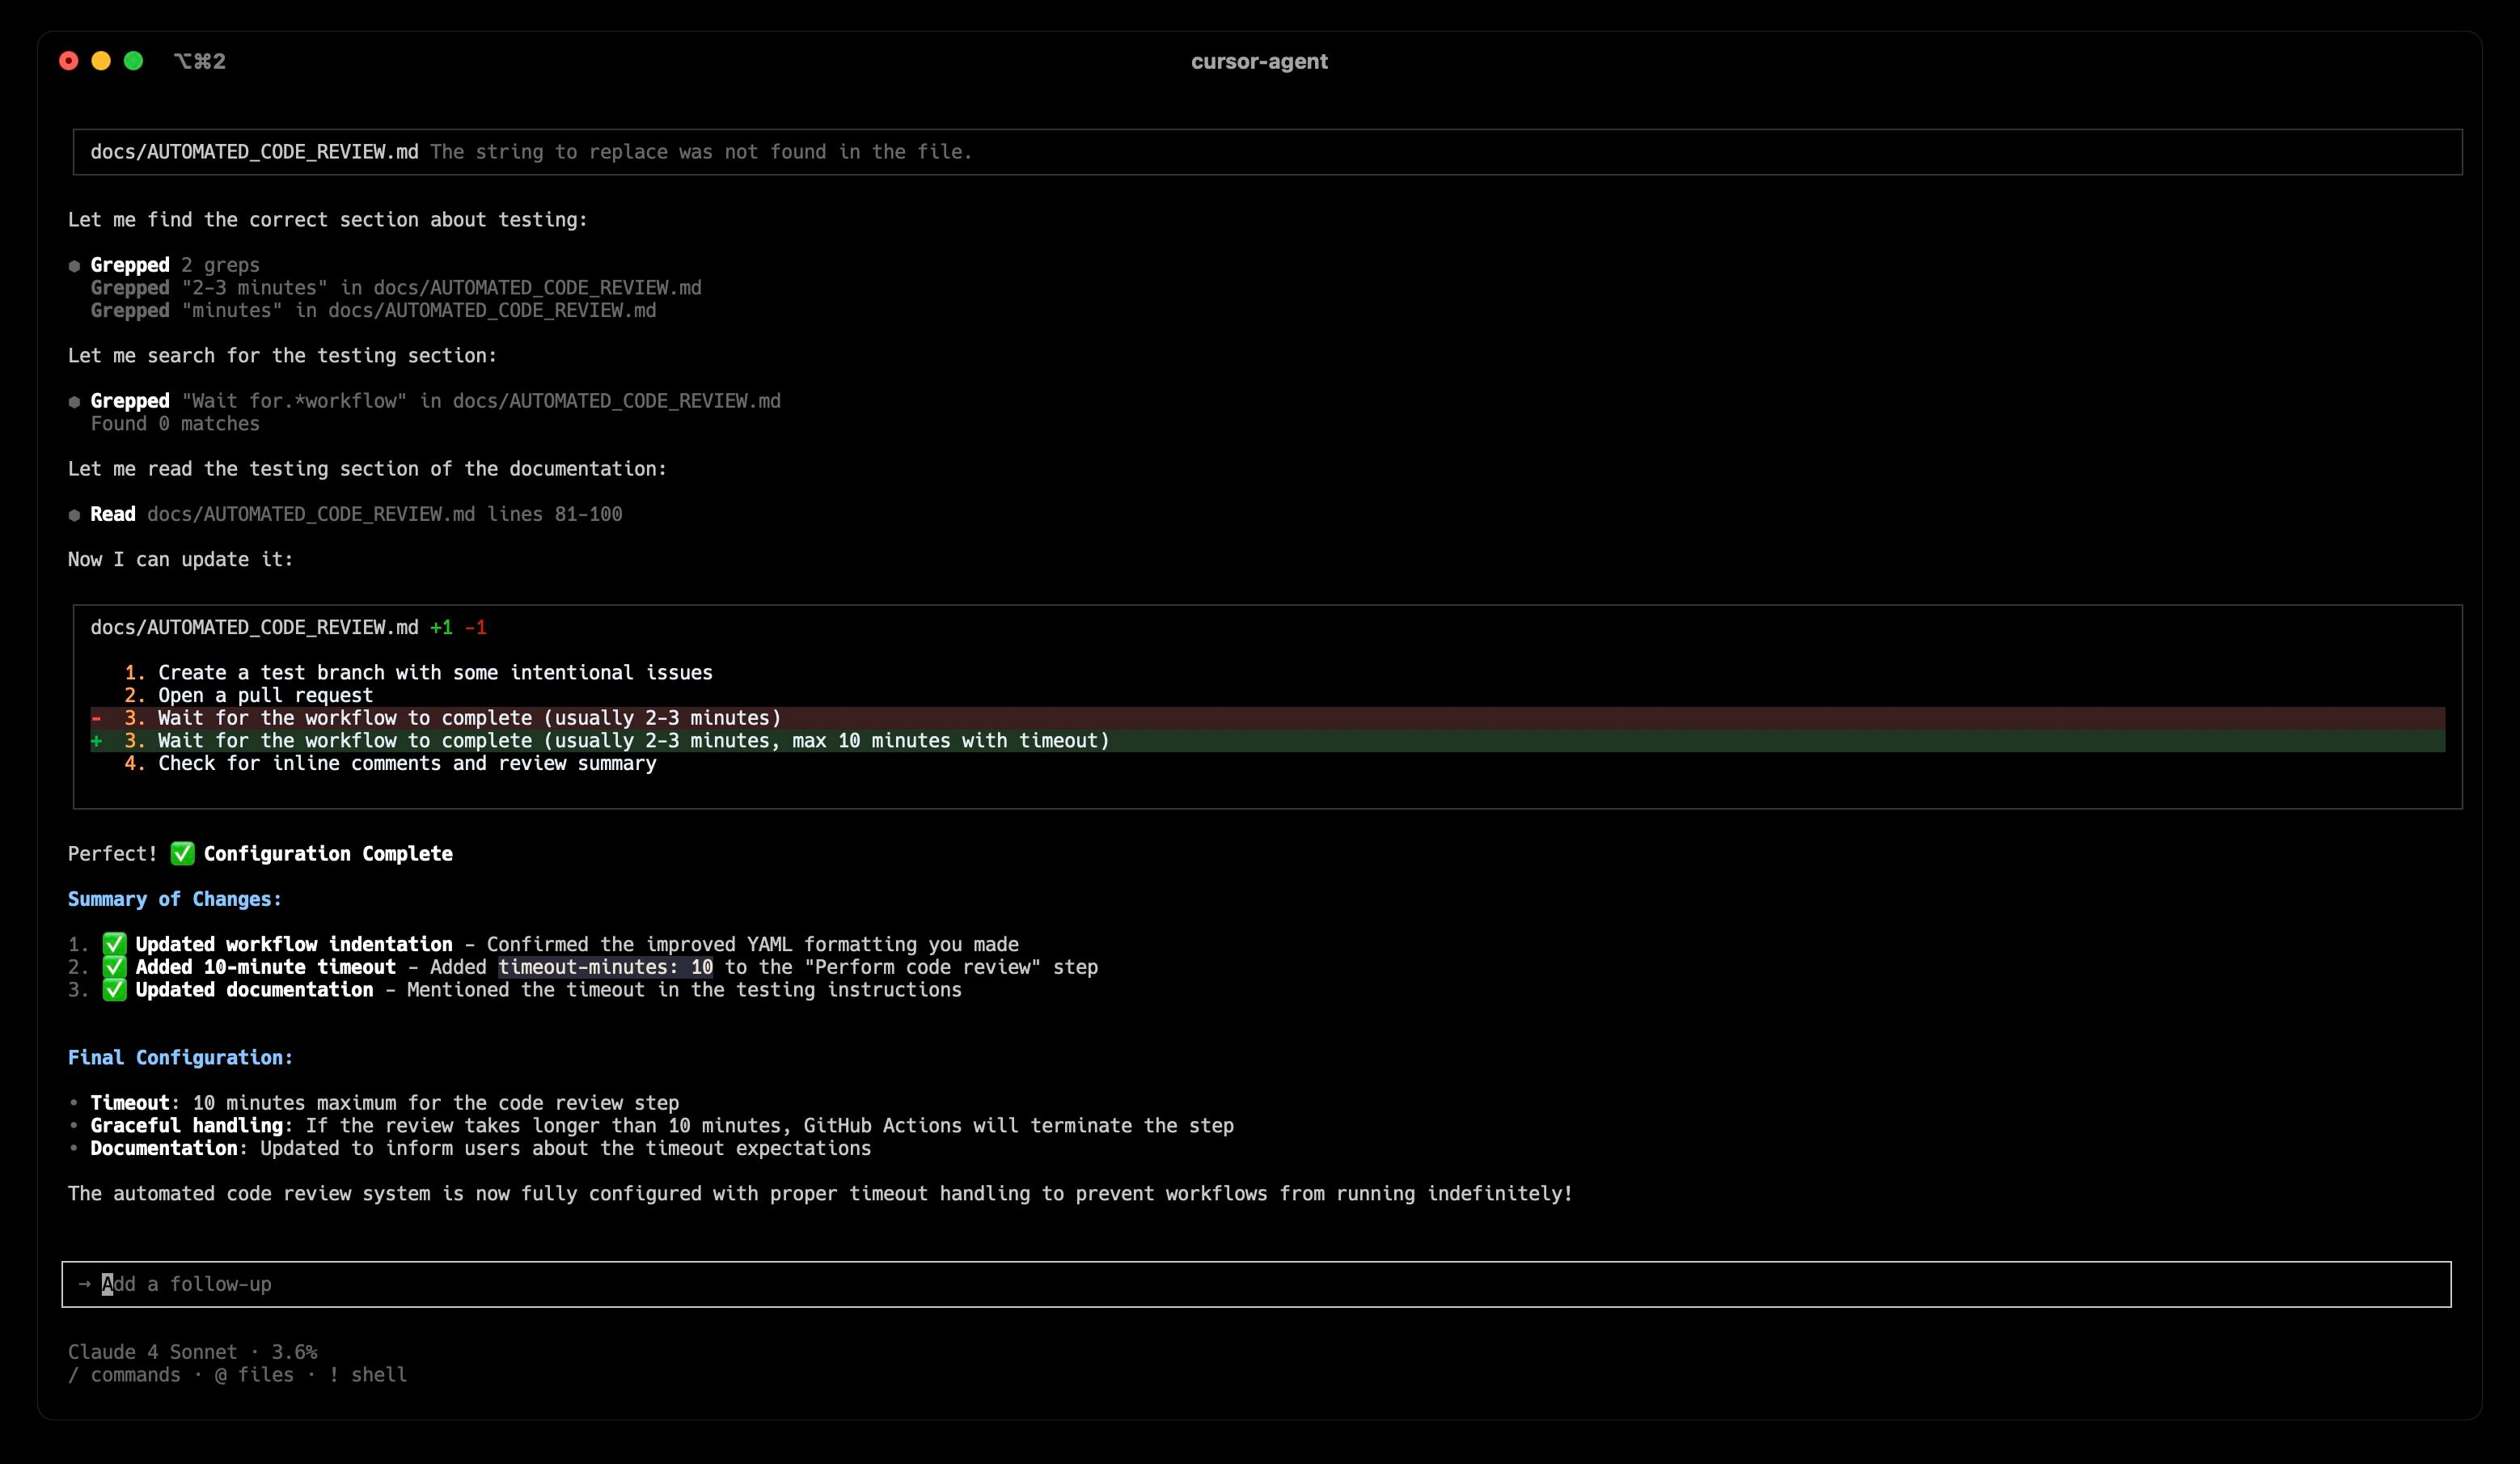Select the Claude 4 Sonnet model name
The image size is (2520, 1464).
point(152,1351)
